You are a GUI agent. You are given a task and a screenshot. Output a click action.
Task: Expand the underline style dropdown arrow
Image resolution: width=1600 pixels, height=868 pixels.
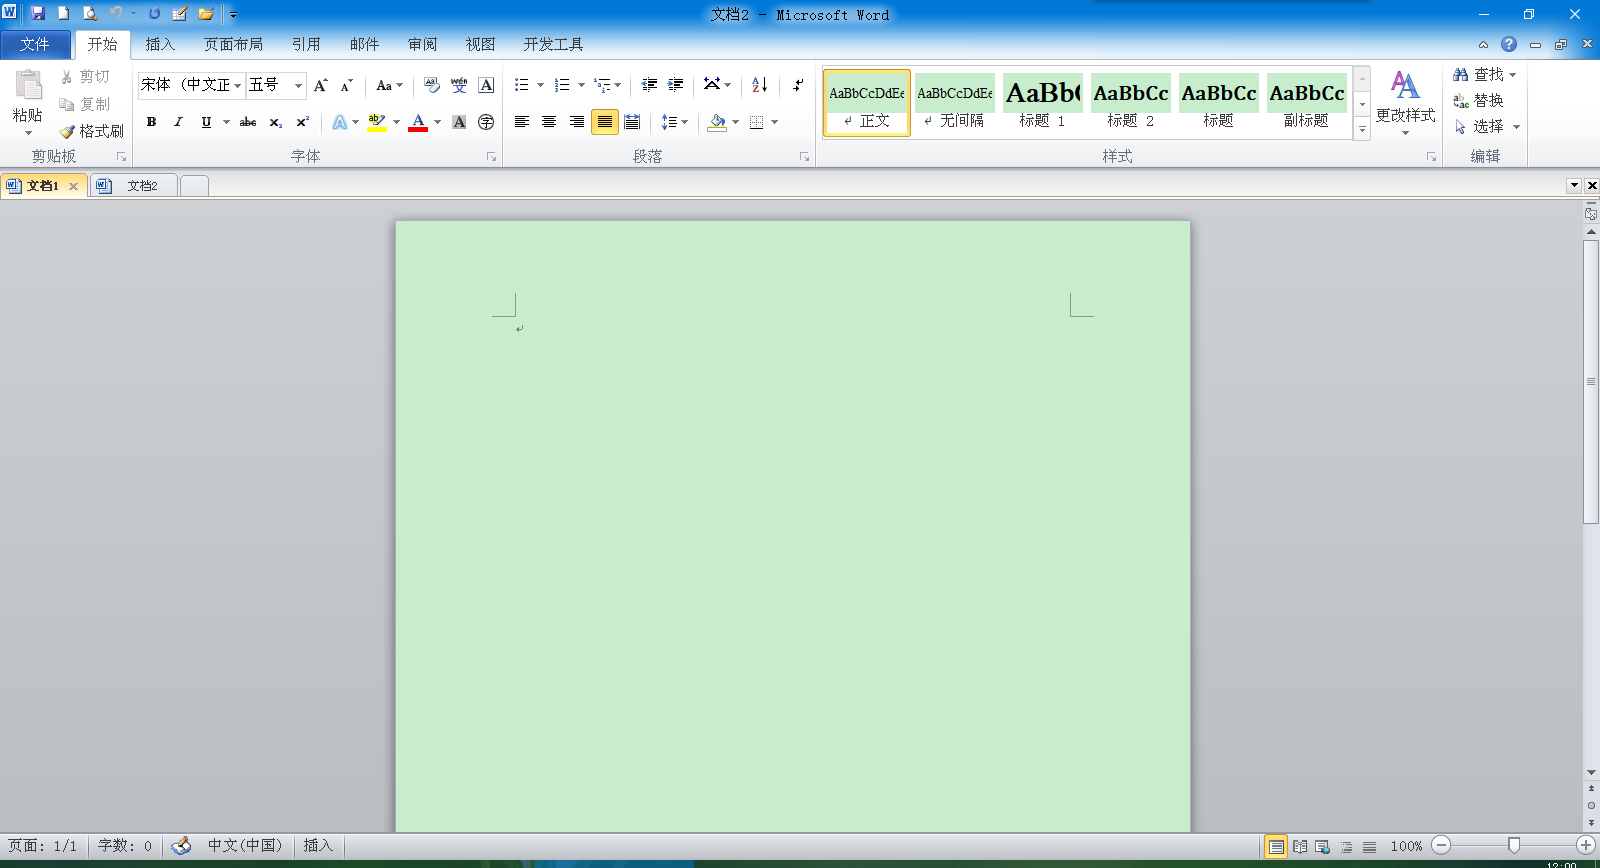(x=226, y=122)
